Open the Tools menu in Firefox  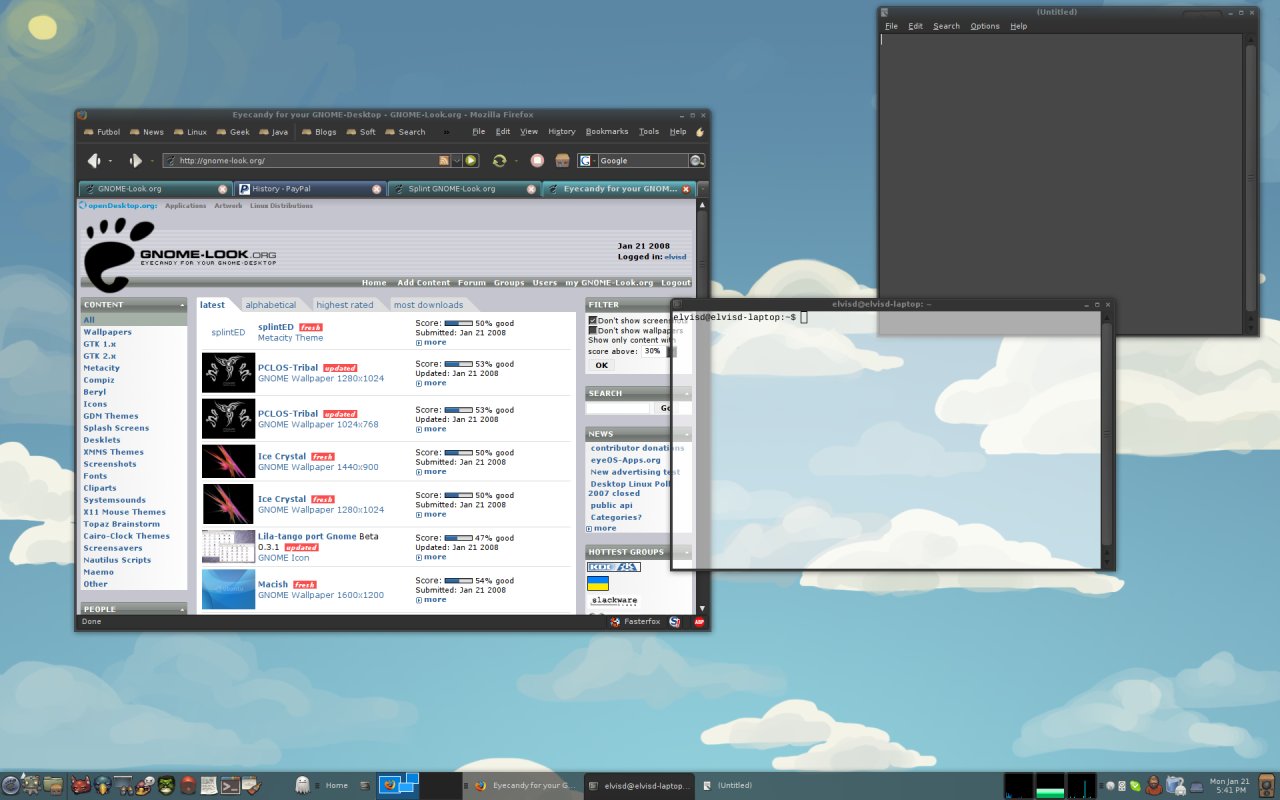(649, 131)
